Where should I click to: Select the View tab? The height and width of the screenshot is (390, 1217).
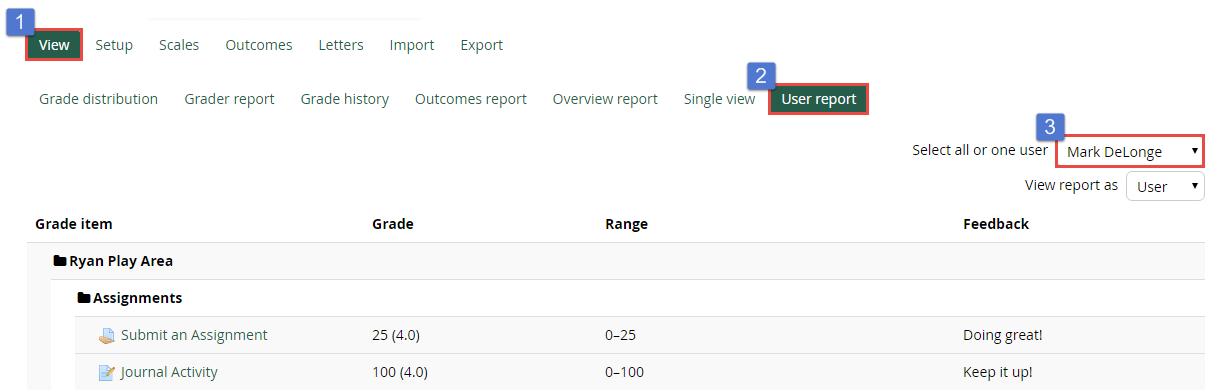coord(54,45)
